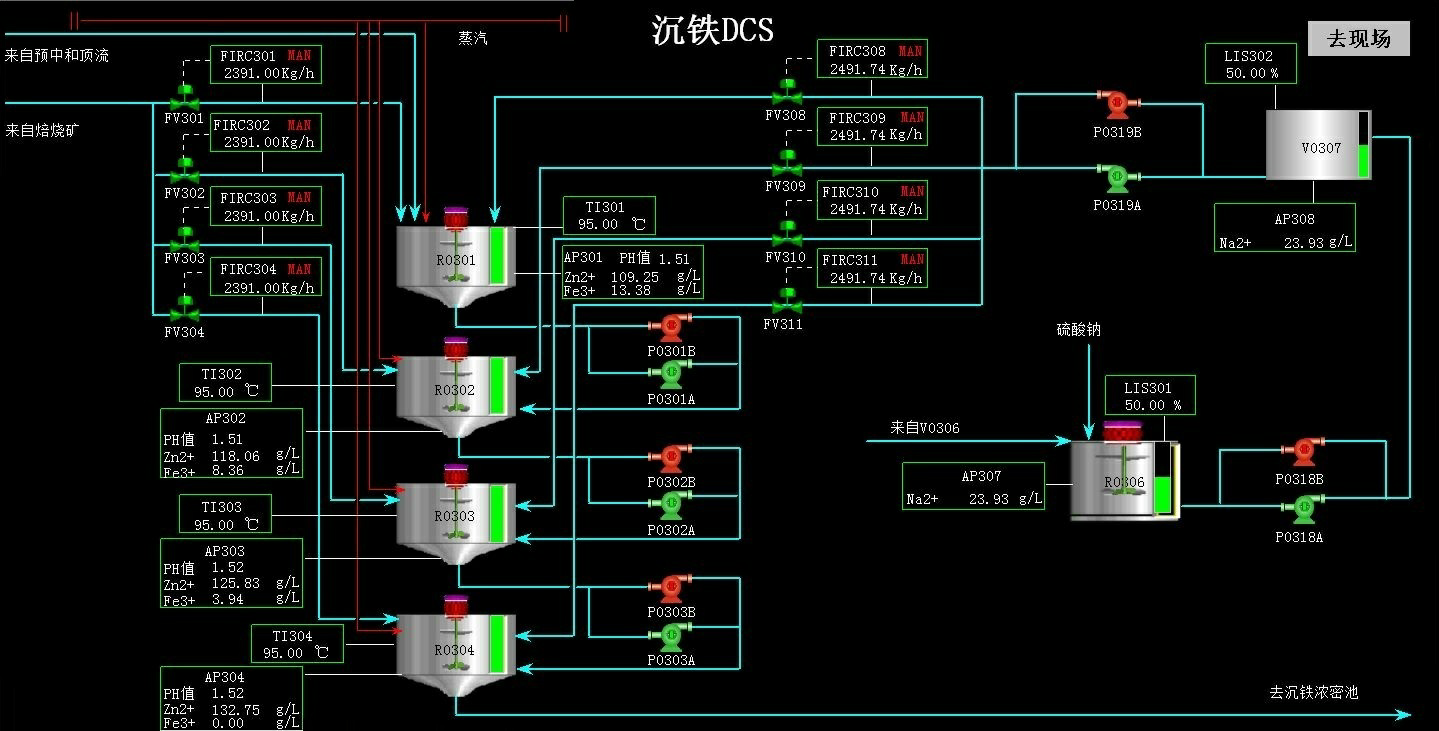Click the MAN mode indicator of FIRC301

coord(299,56)
